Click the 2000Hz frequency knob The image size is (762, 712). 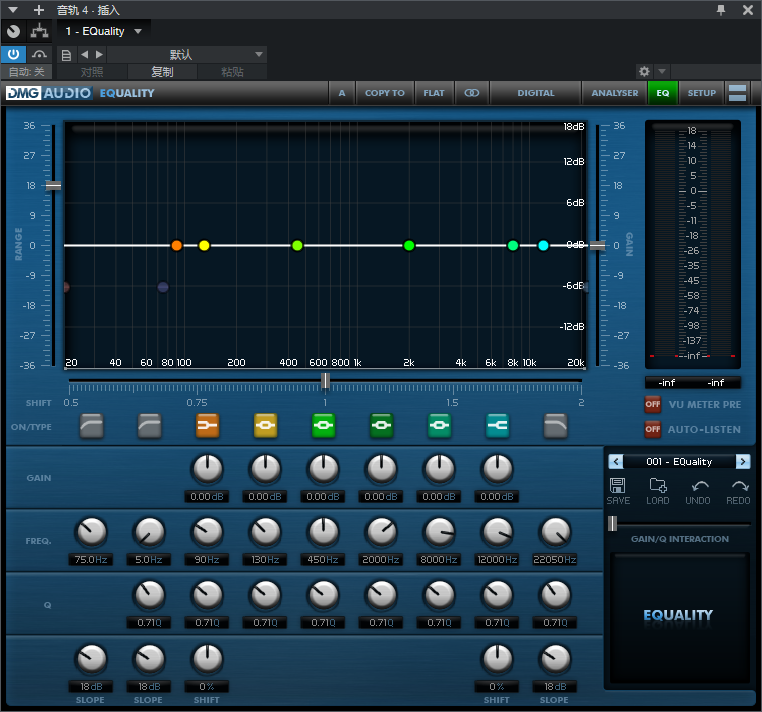tap(381, 532)
